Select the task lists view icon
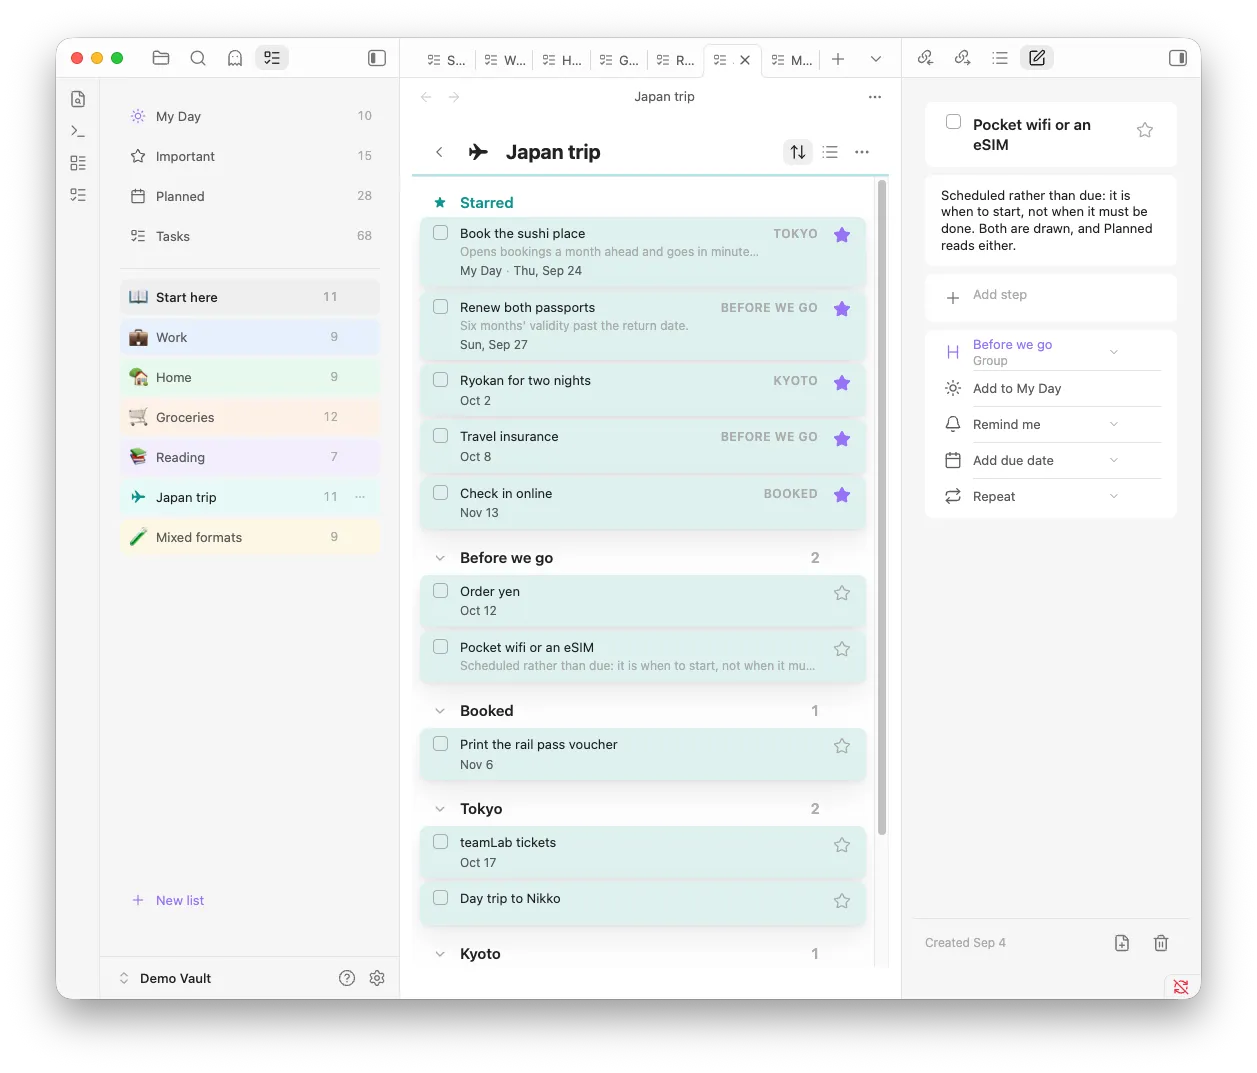Image resolution: width=1257 pixels, height=1073 pixels. point(272,58)
